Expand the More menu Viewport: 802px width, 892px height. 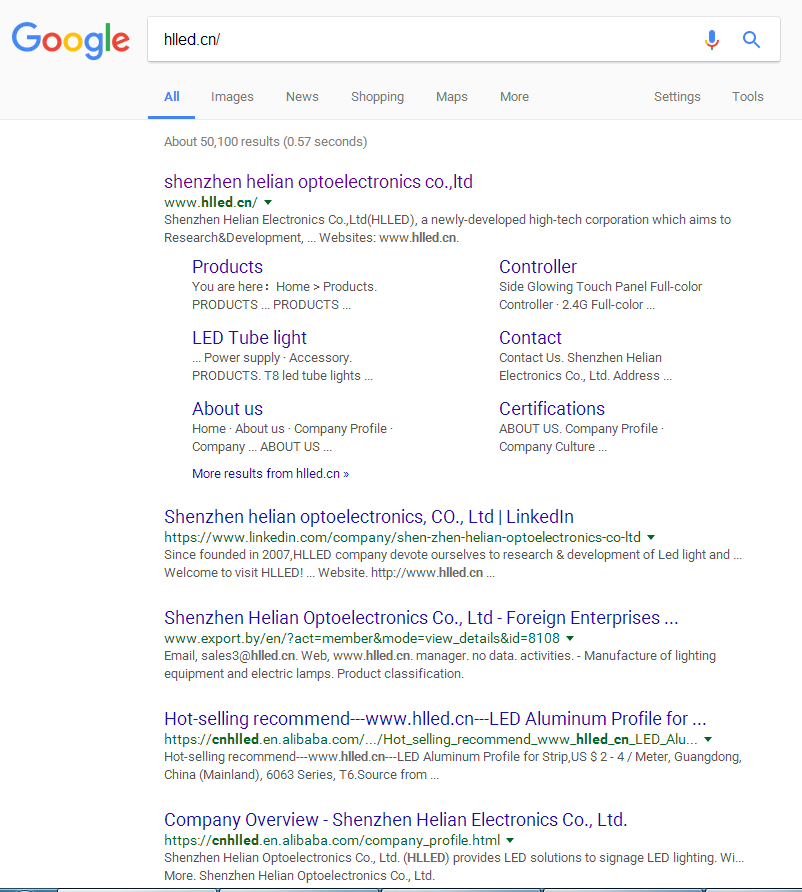[514, 97]
